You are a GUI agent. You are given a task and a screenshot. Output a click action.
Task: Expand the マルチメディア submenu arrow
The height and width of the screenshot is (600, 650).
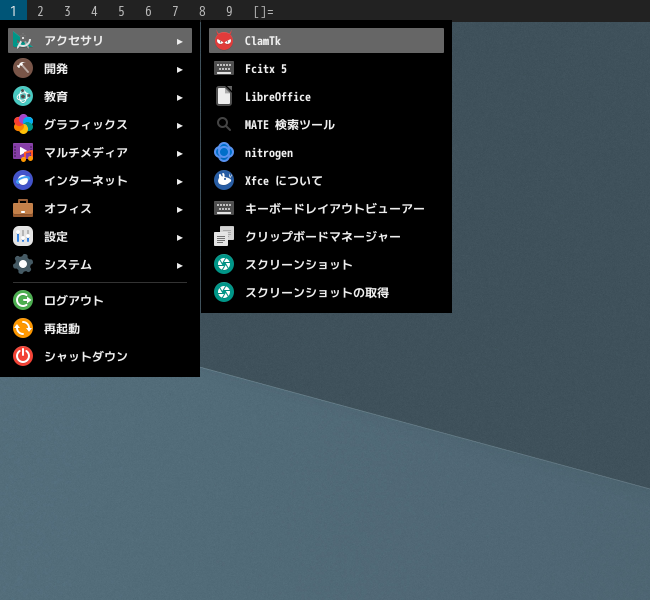tap(179, 153)
